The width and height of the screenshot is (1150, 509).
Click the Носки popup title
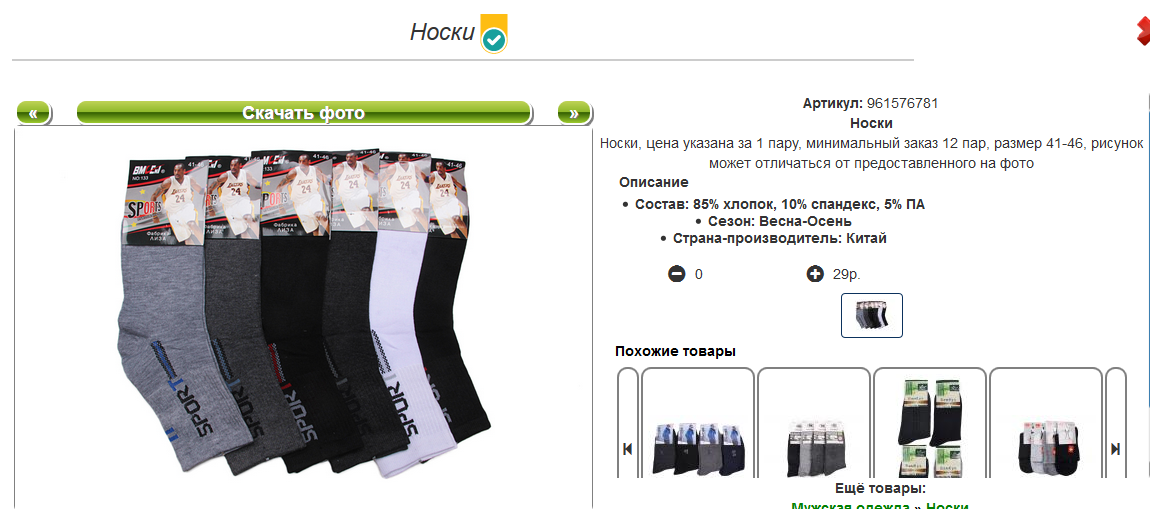point(442,32)
